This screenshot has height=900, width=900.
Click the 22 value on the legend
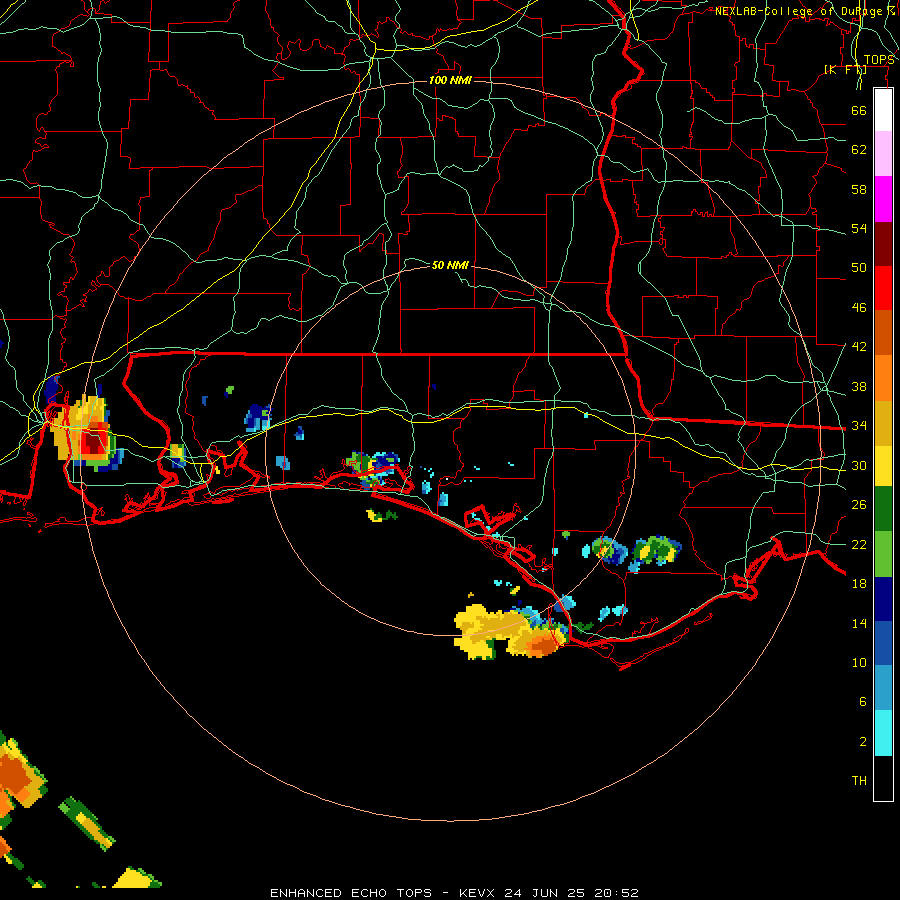(859, 544)
